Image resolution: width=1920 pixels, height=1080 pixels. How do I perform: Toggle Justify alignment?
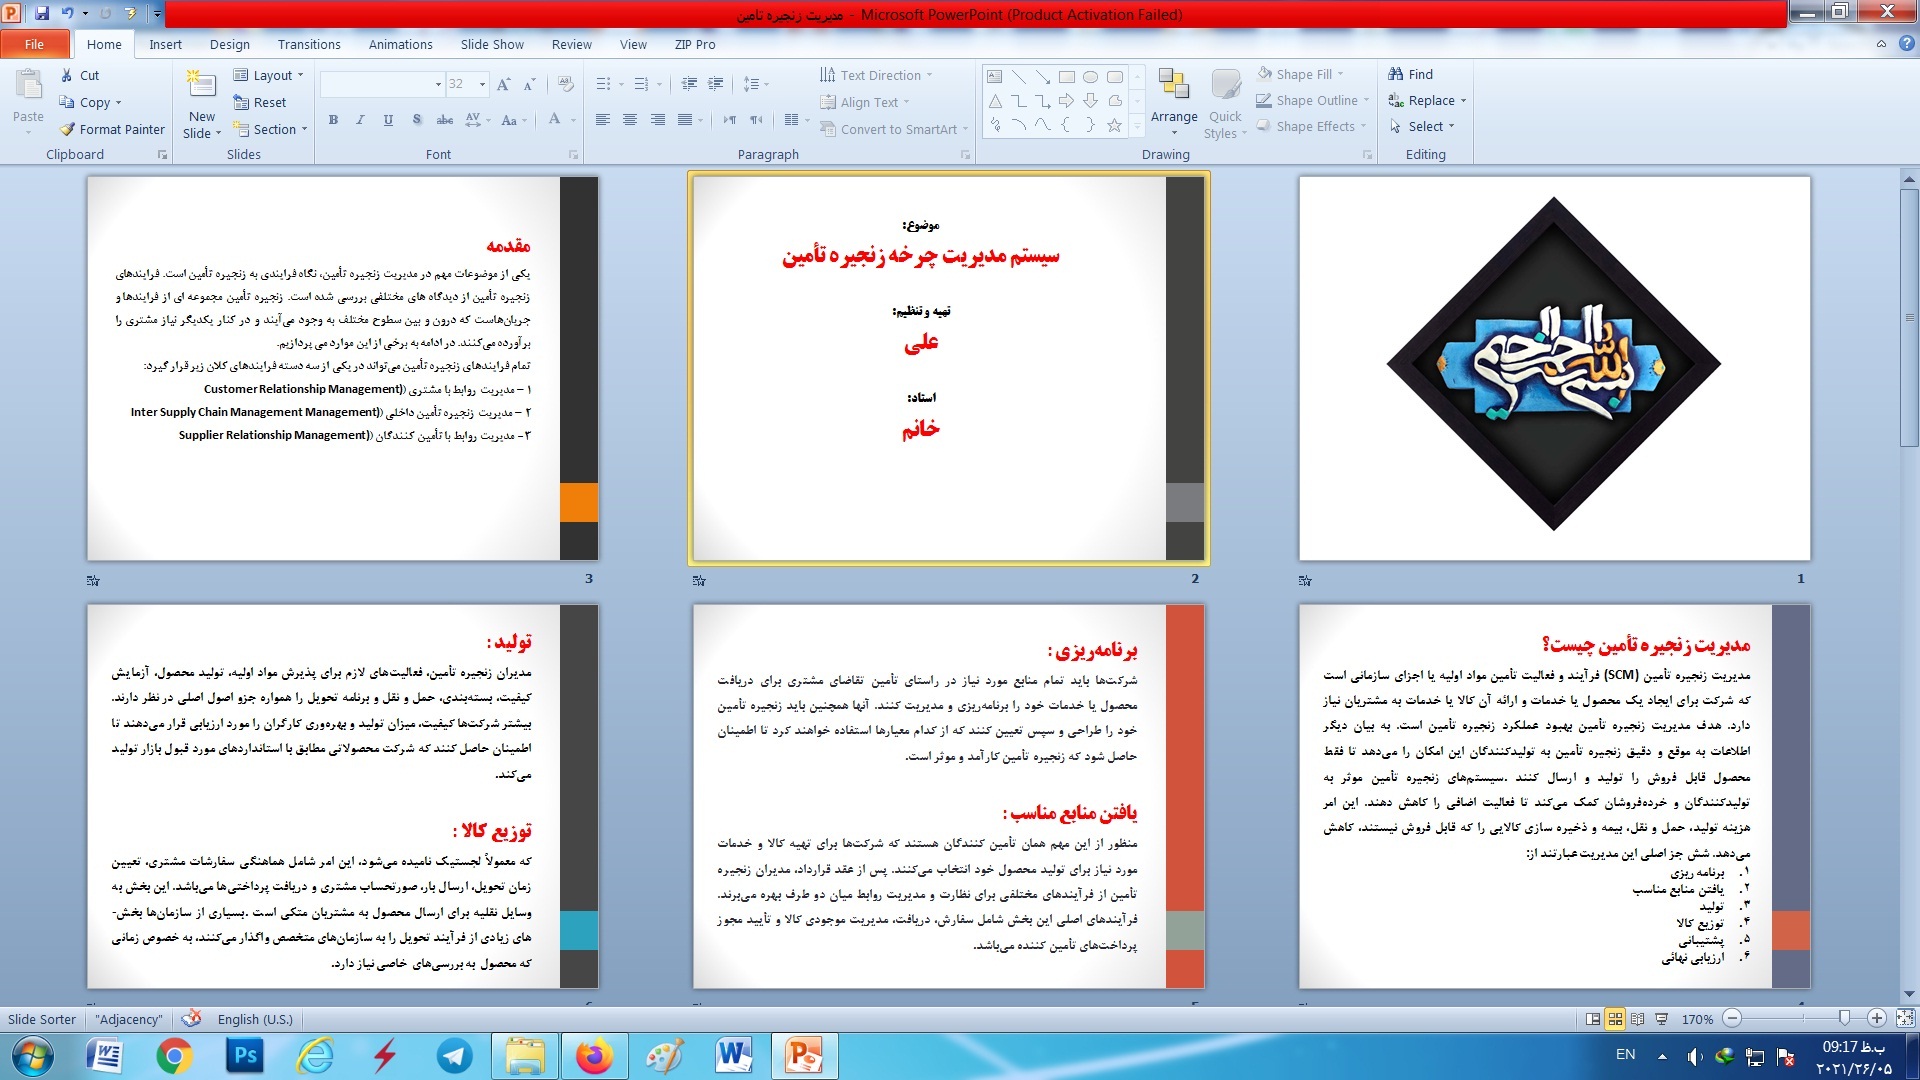(685, 120)
